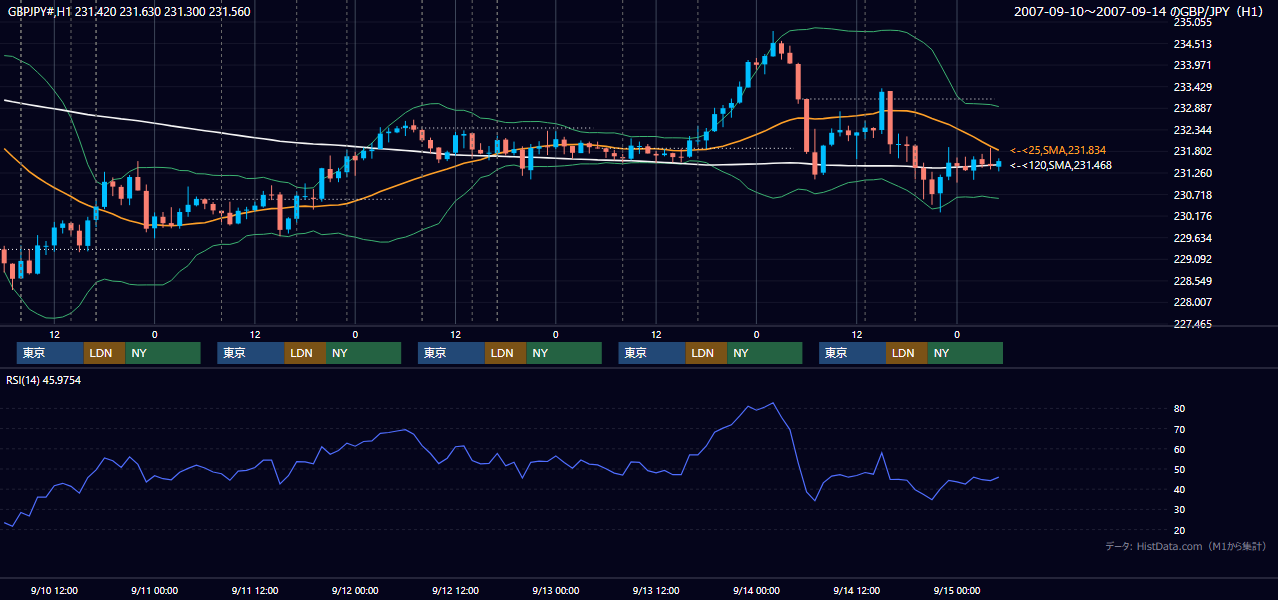Select the 9/11 12:00 date label
1278x600 pixels.
[254, 590]
